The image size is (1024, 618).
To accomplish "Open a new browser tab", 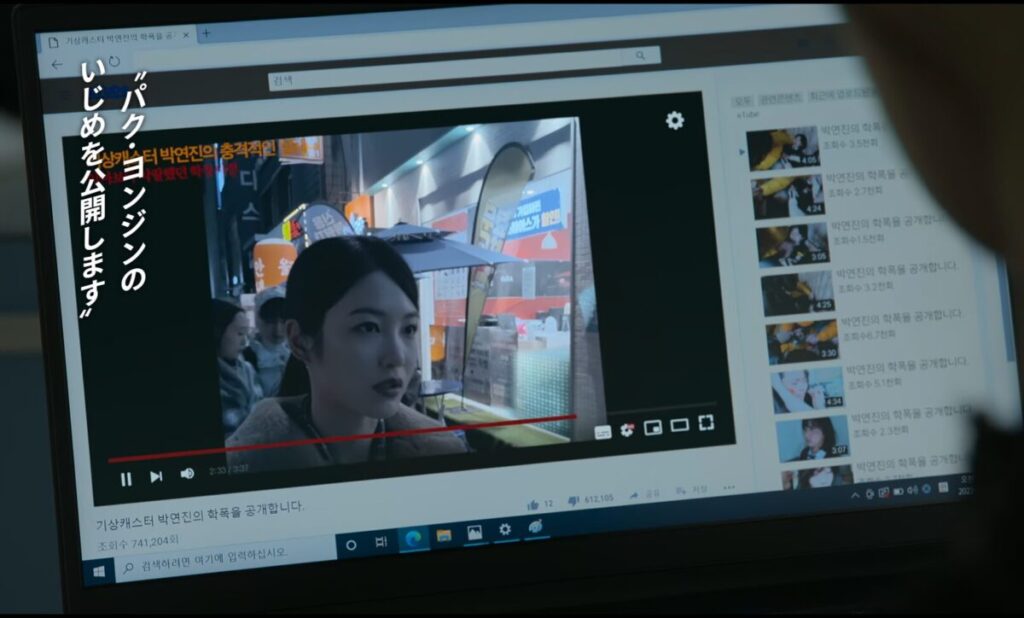I will [x=206, y=33].
